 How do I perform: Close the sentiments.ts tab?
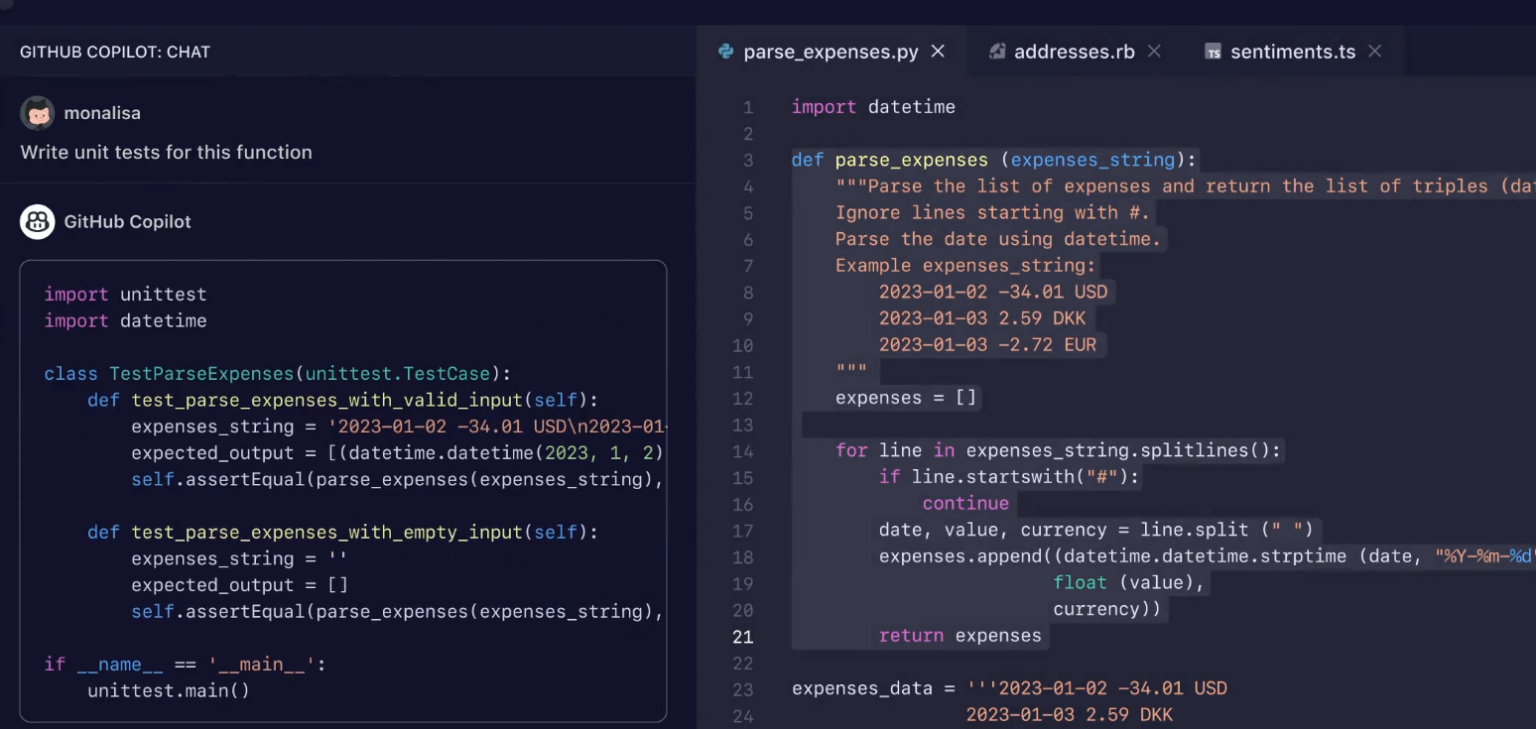pyautogui.click(x=1375, y=50)
